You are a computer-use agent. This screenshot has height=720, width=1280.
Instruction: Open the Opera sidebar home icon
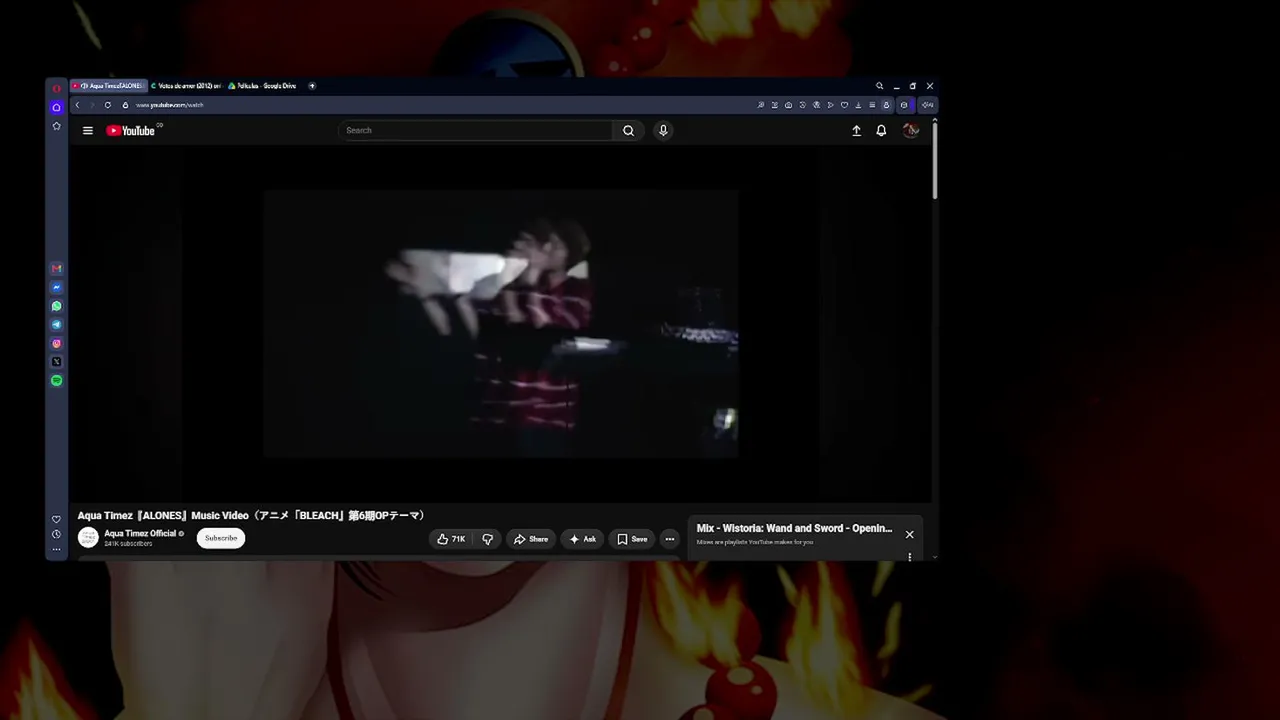pos(56,107)
